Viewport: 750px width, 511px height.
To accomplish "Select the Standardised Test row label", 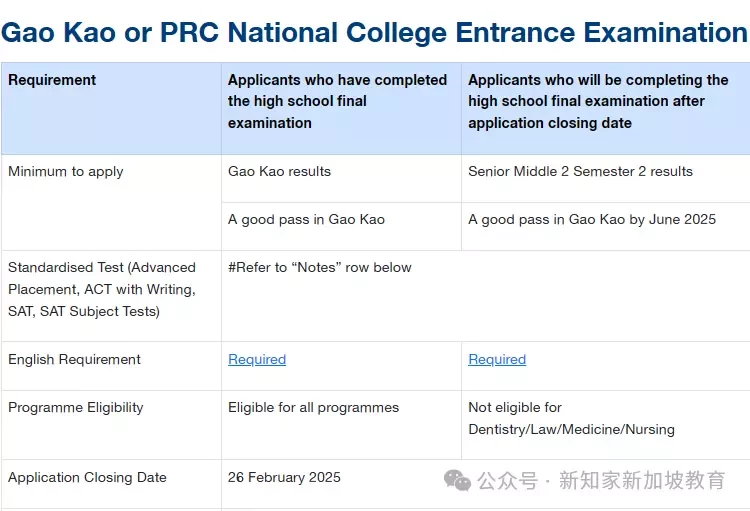I will tap(102, 289).
